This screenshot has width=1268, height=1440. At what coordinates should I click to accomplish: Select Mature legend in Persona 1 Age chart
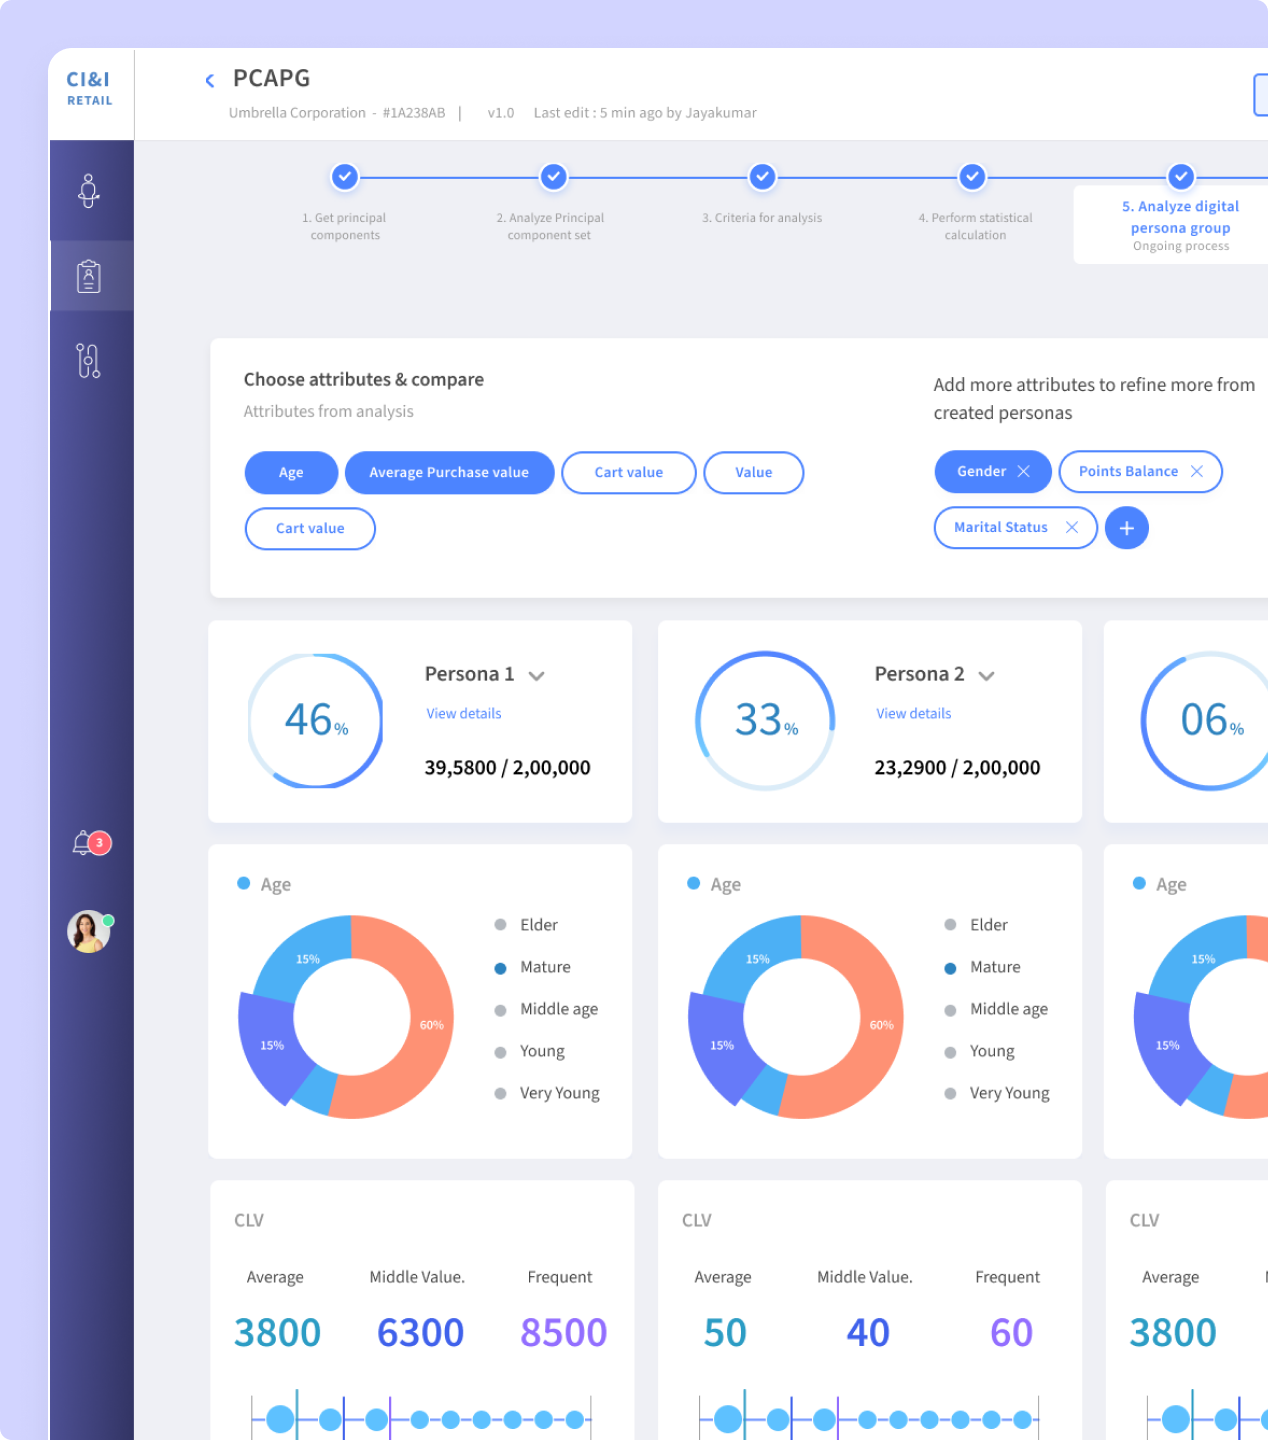(533, 967)
